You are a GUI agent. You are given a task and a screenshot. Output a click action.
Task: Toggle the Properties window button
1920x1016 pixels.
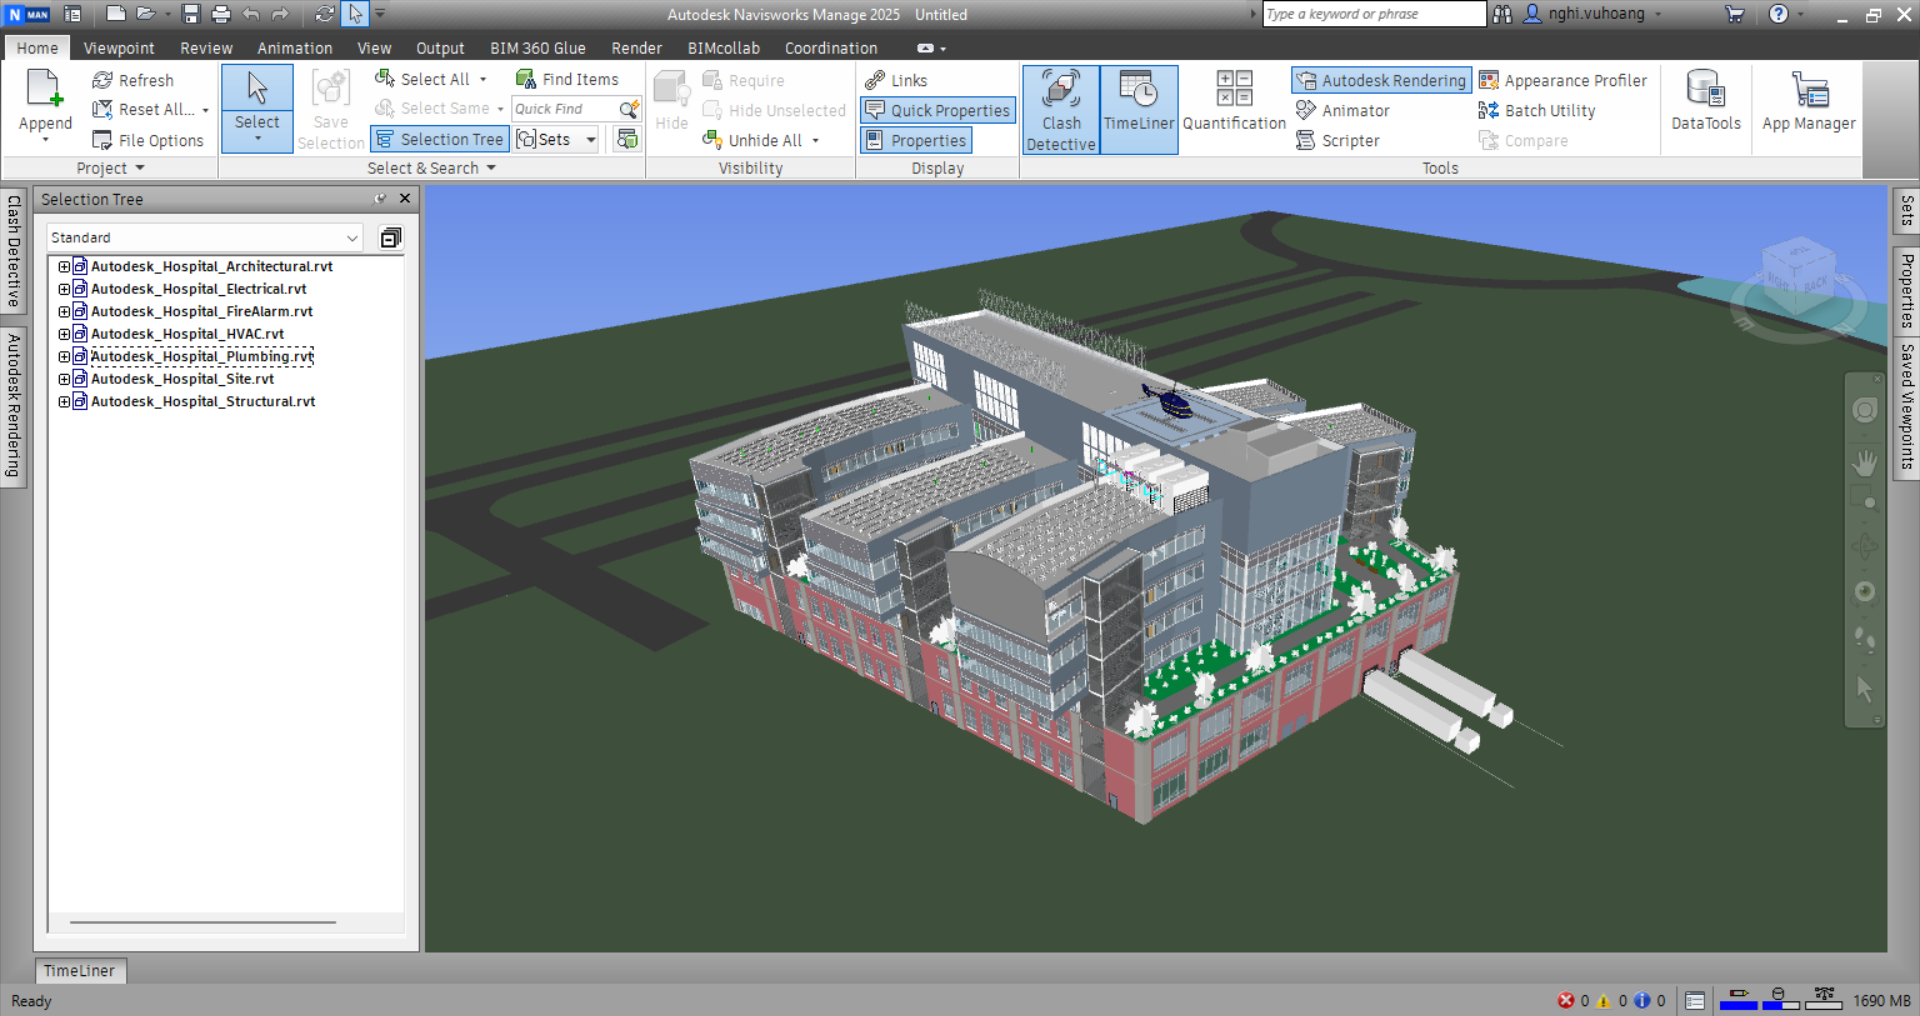point(917,140)
